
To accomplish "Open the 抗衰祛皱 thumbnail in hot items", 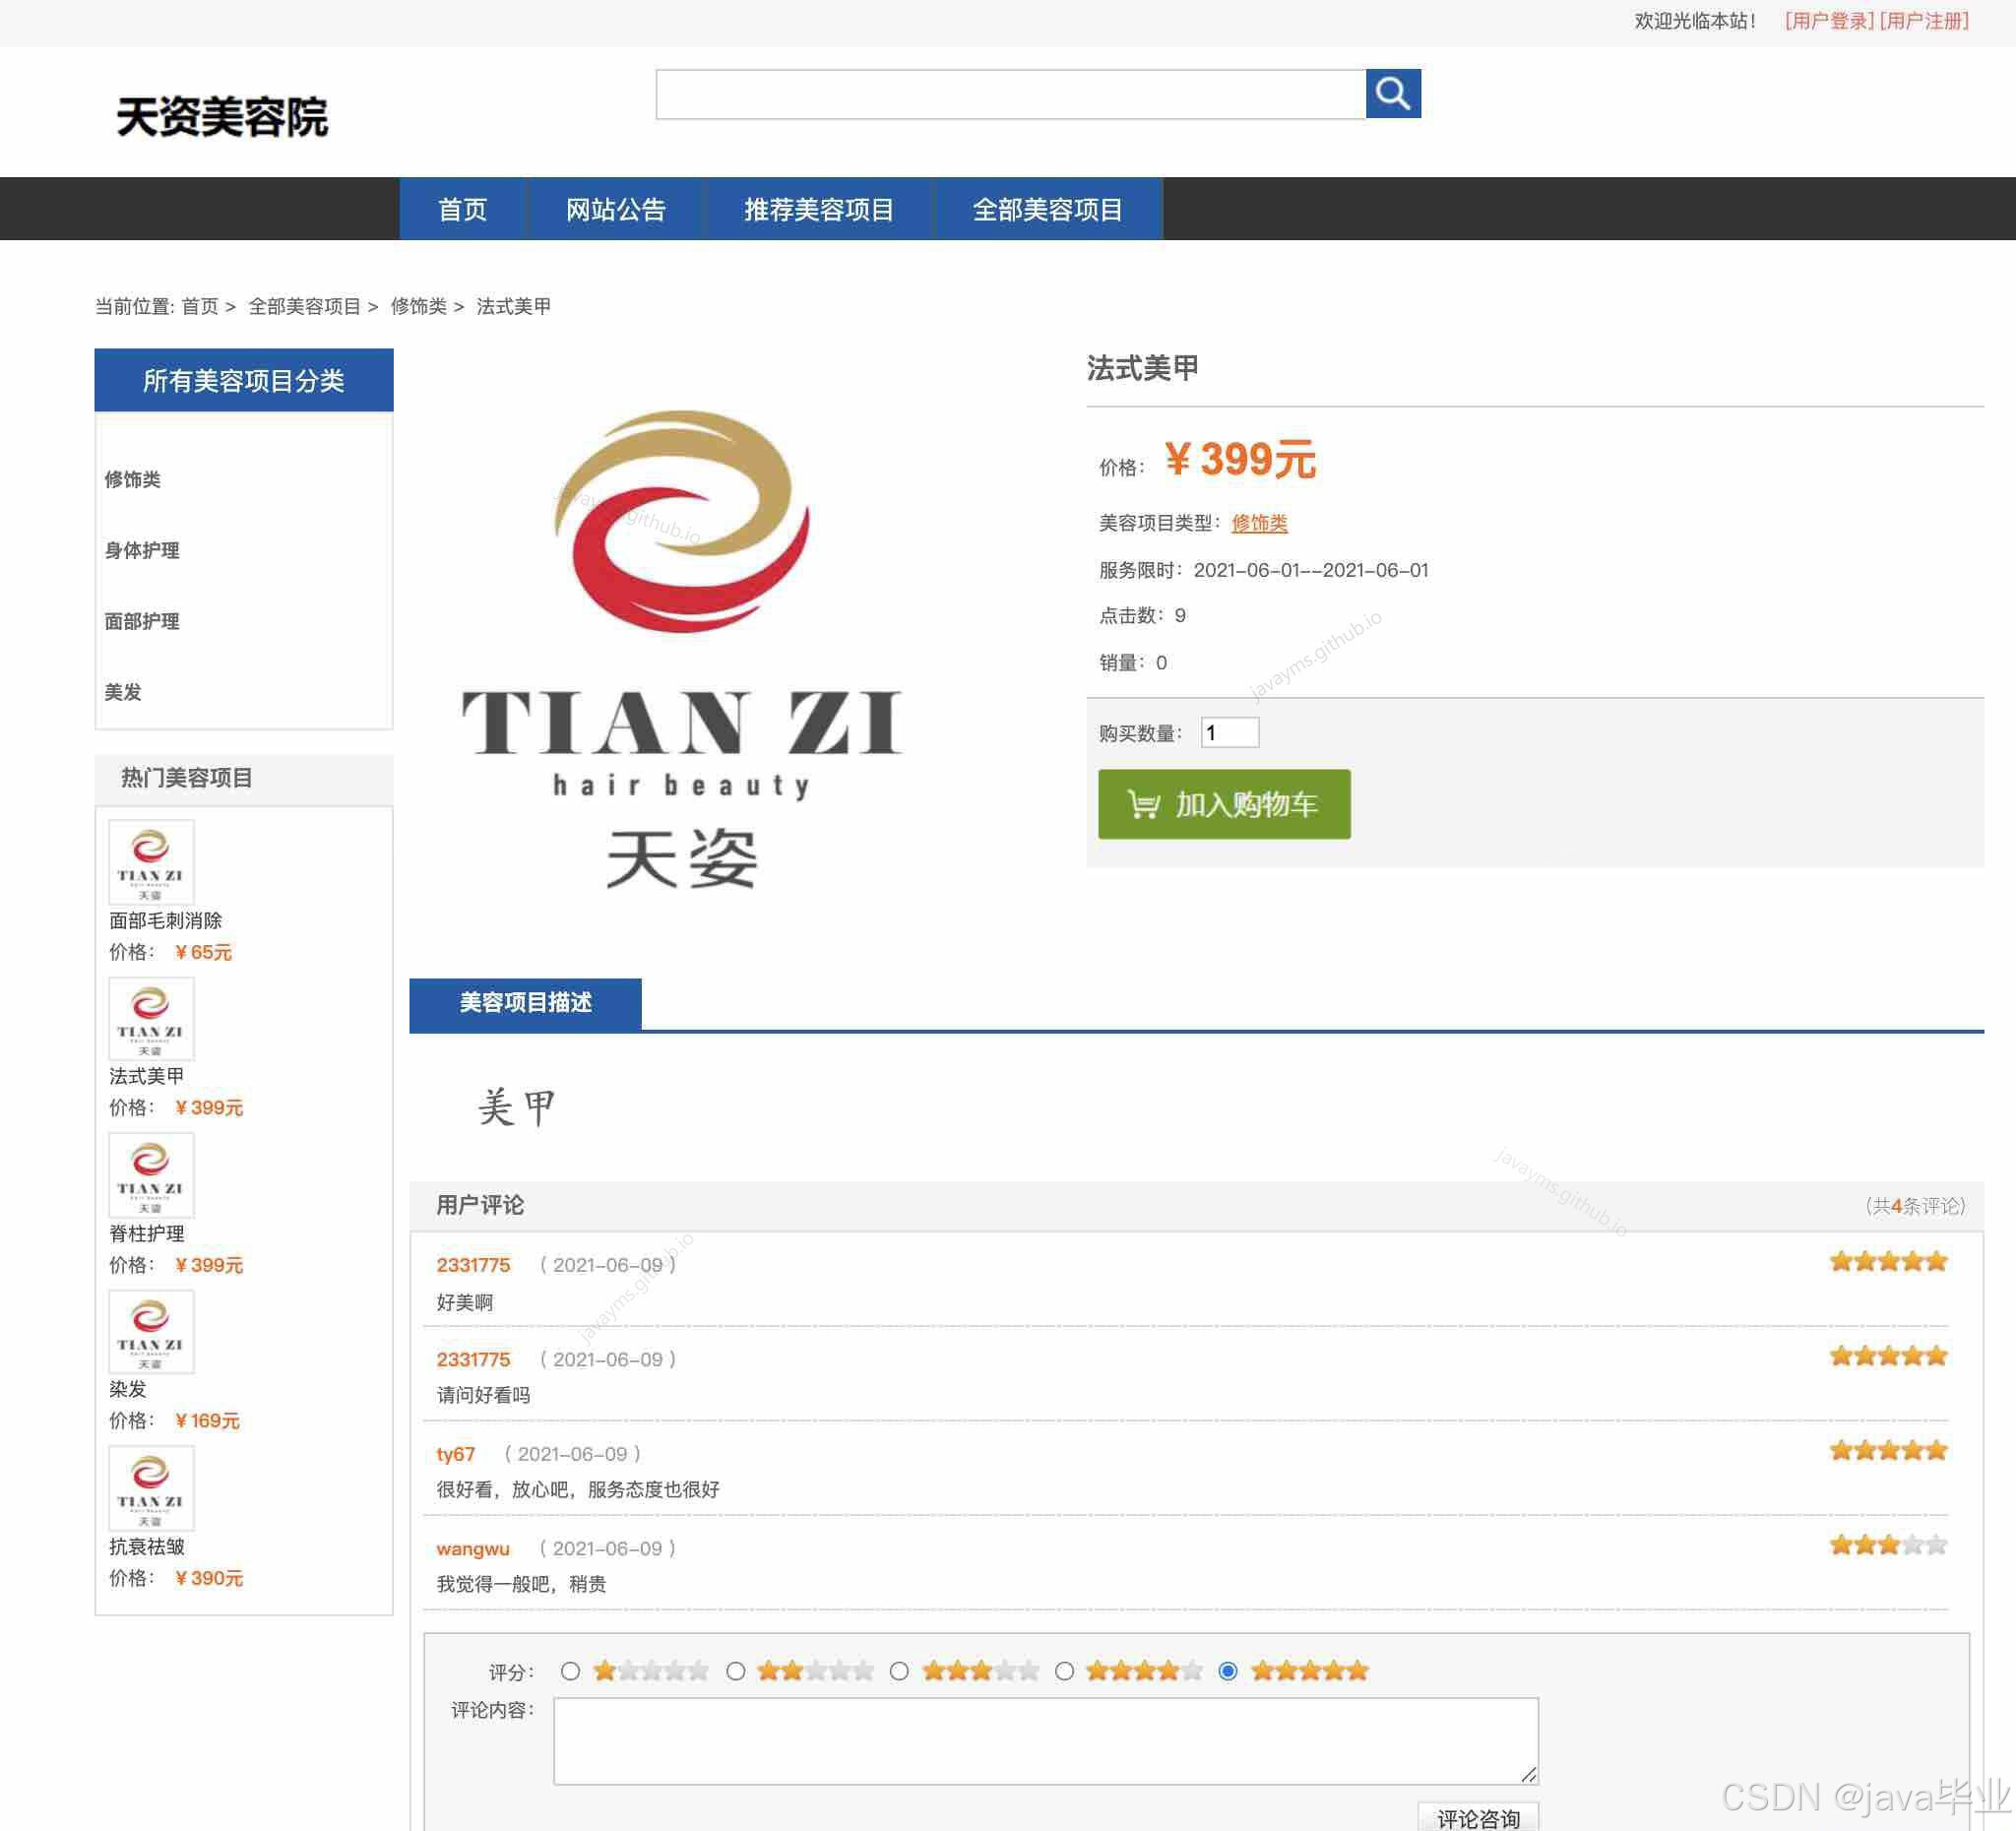I will tap(151, 1488).
